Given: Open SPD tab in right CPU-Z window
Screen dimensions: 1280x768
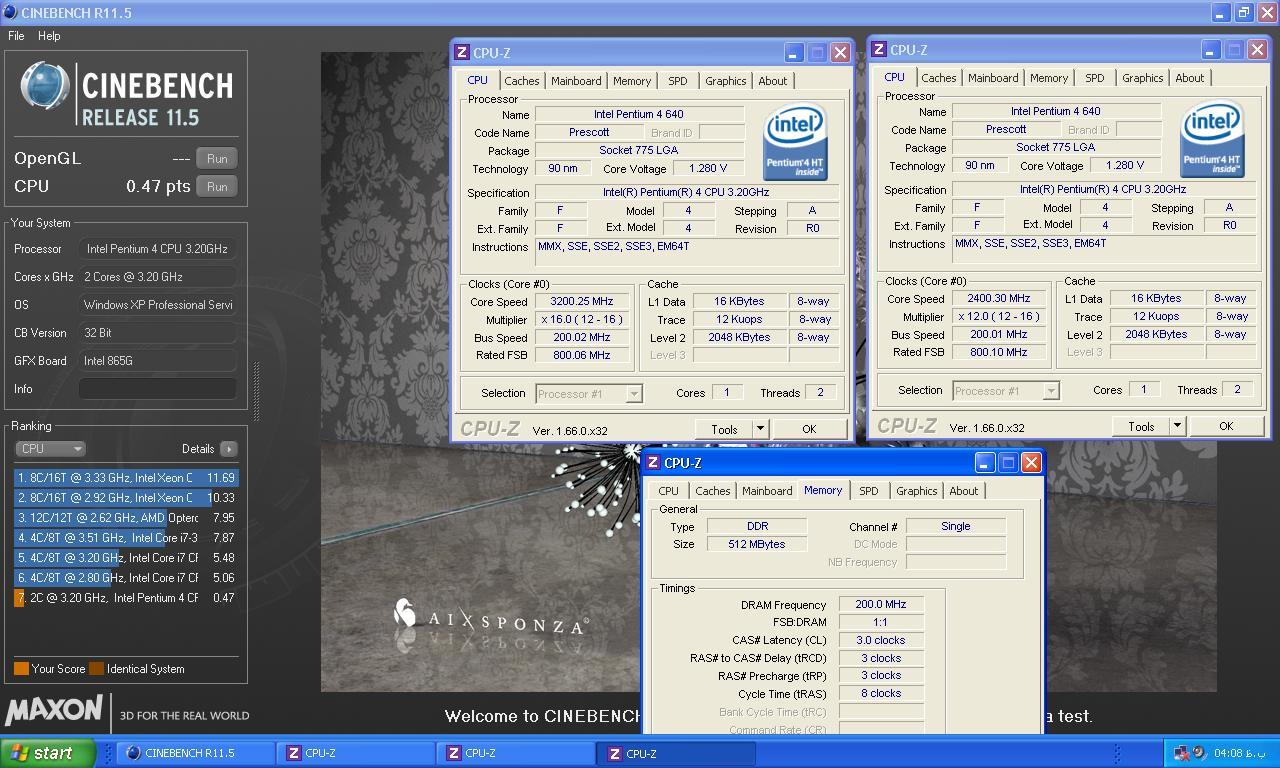Looking at the screenshot, I should click(1095, 78).
